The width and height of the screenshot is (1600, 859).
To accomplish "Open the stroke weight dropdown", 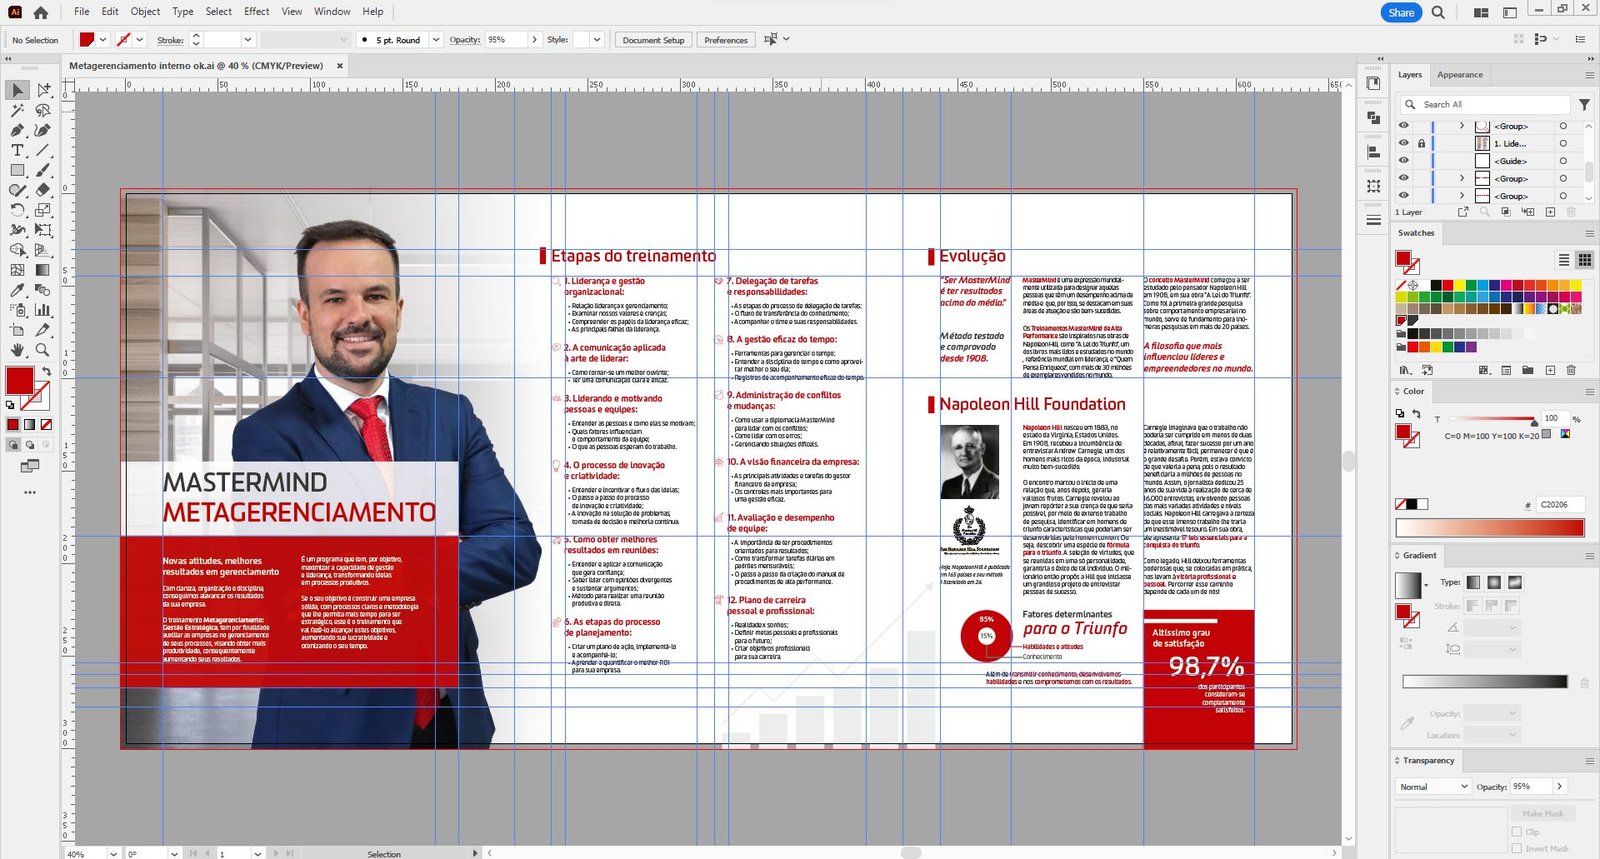I will pyautogui.click(x=248, y=40).
